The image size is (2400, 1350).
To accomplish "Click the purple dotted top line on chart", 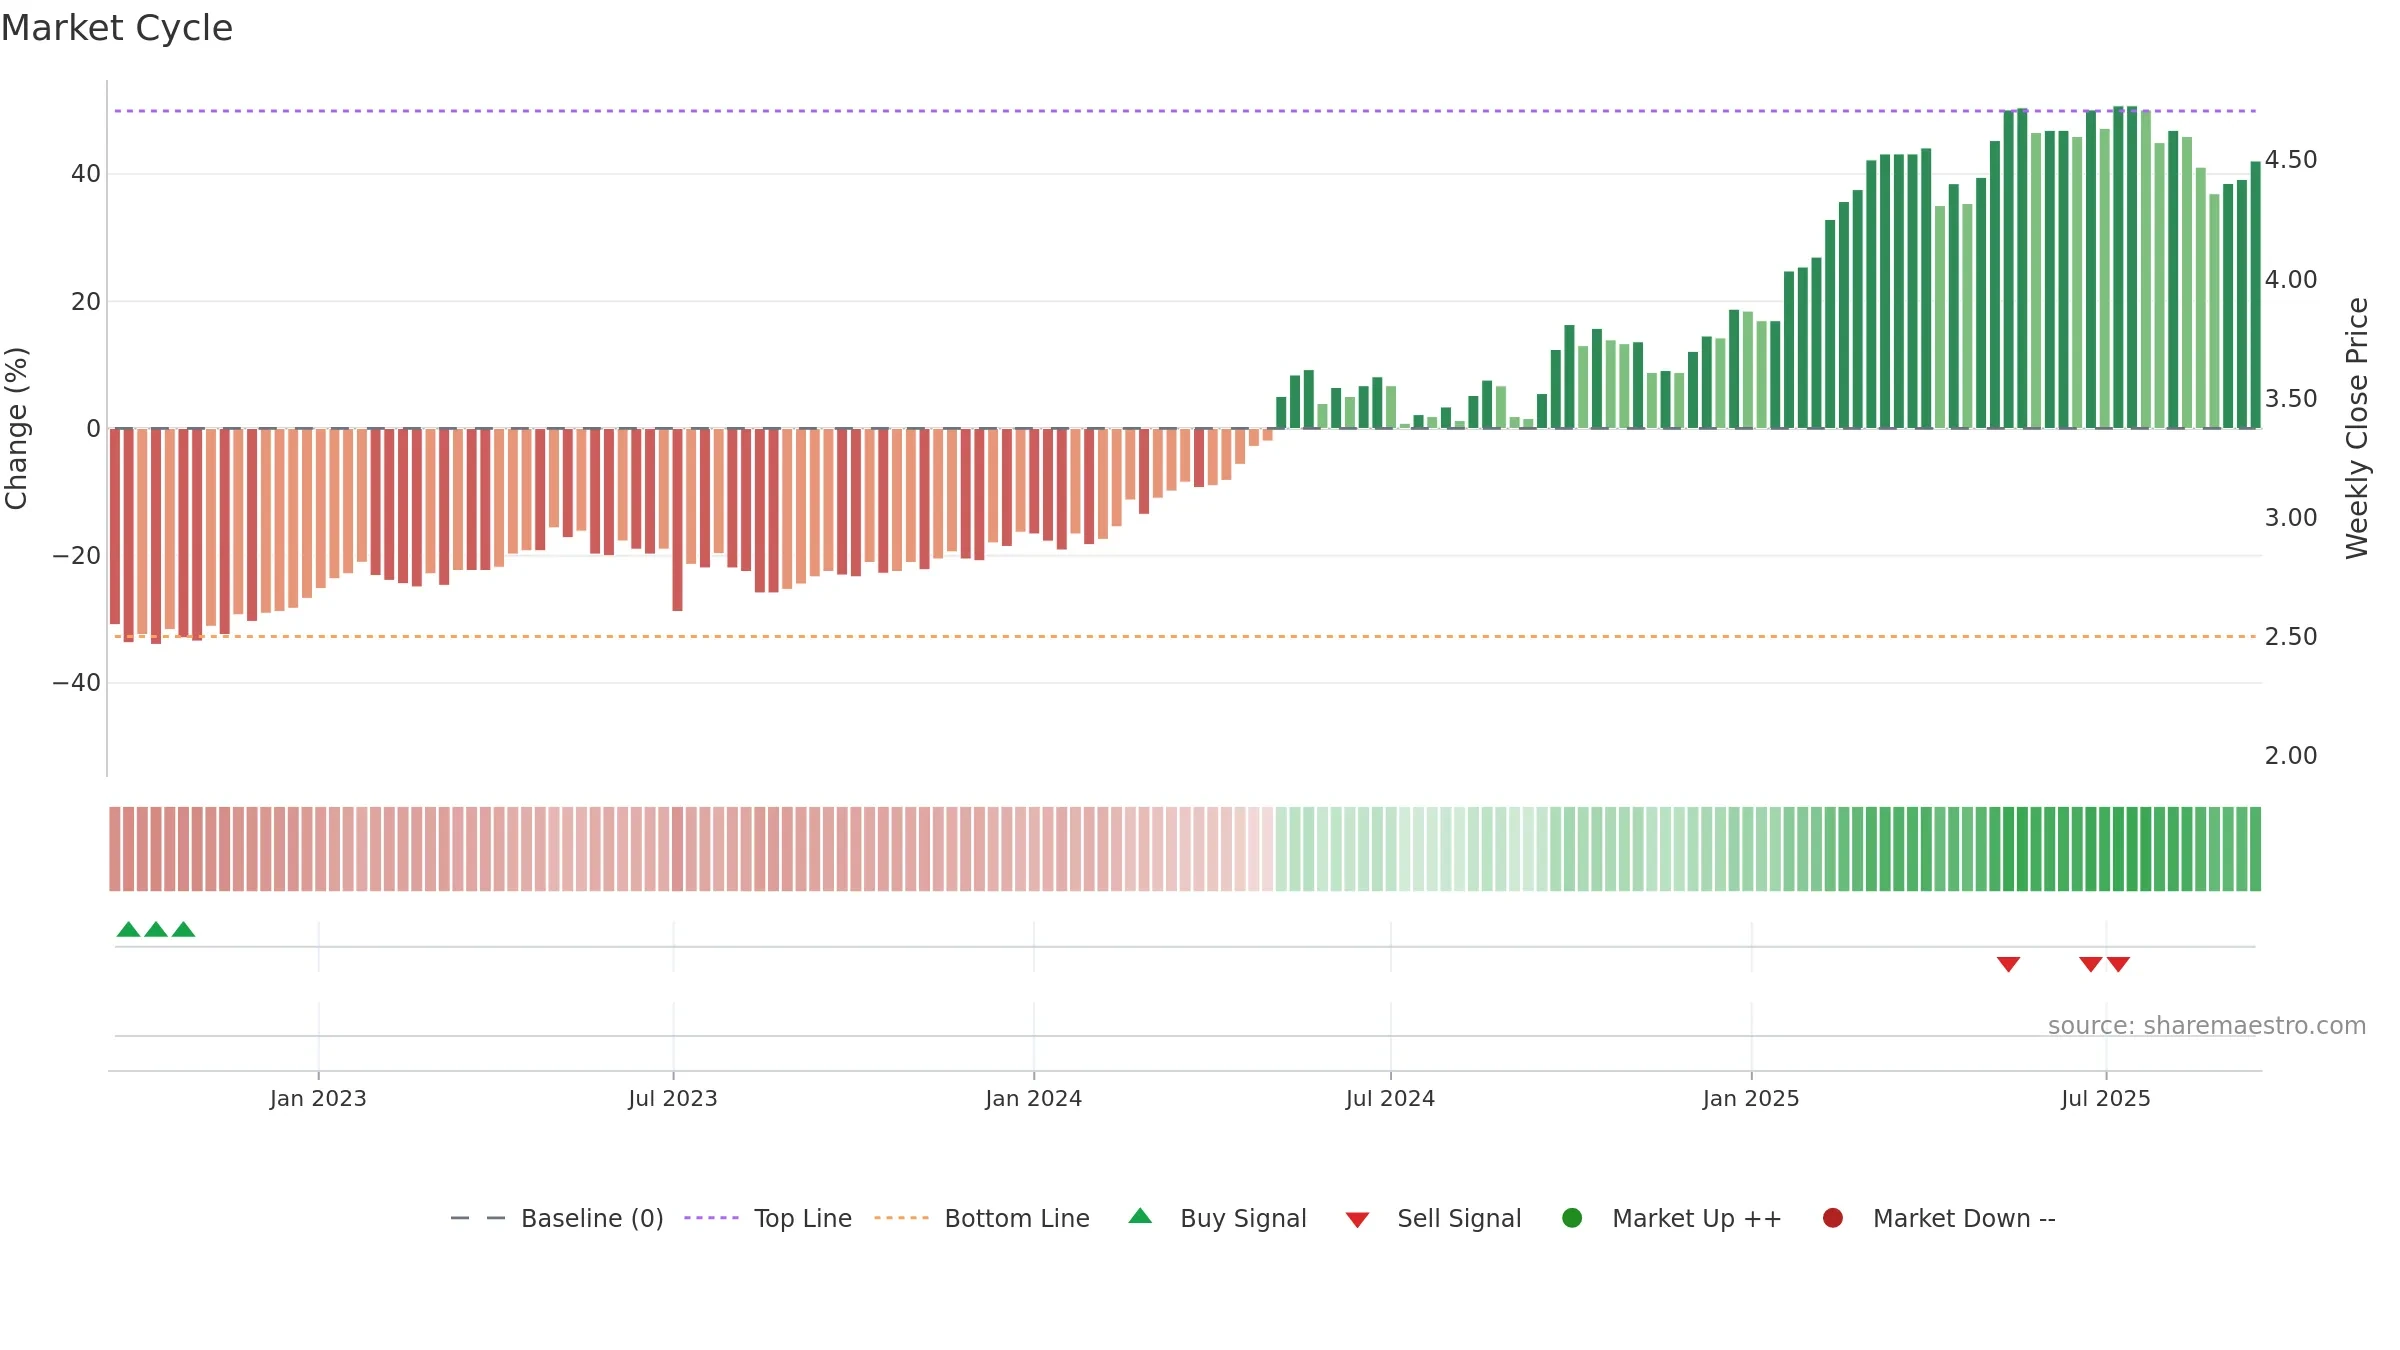I will pos(1185,111).
